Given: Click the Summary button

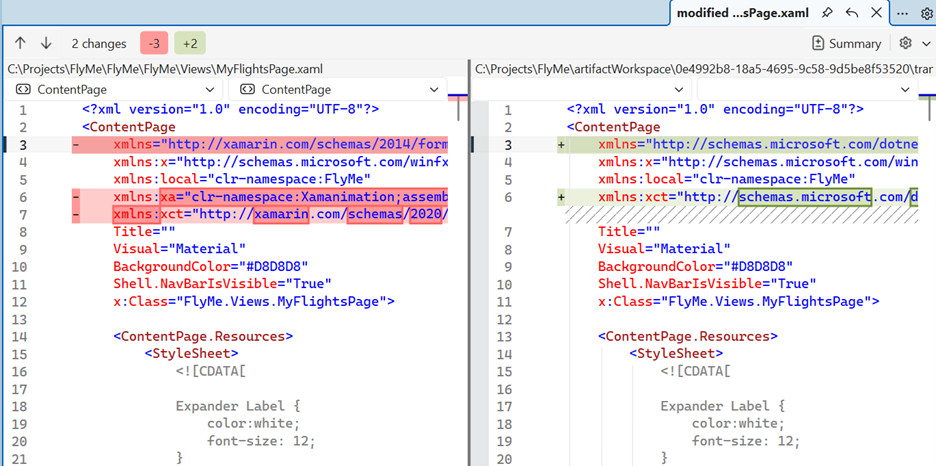Looking at the screenshot, I should pos(847,43).
